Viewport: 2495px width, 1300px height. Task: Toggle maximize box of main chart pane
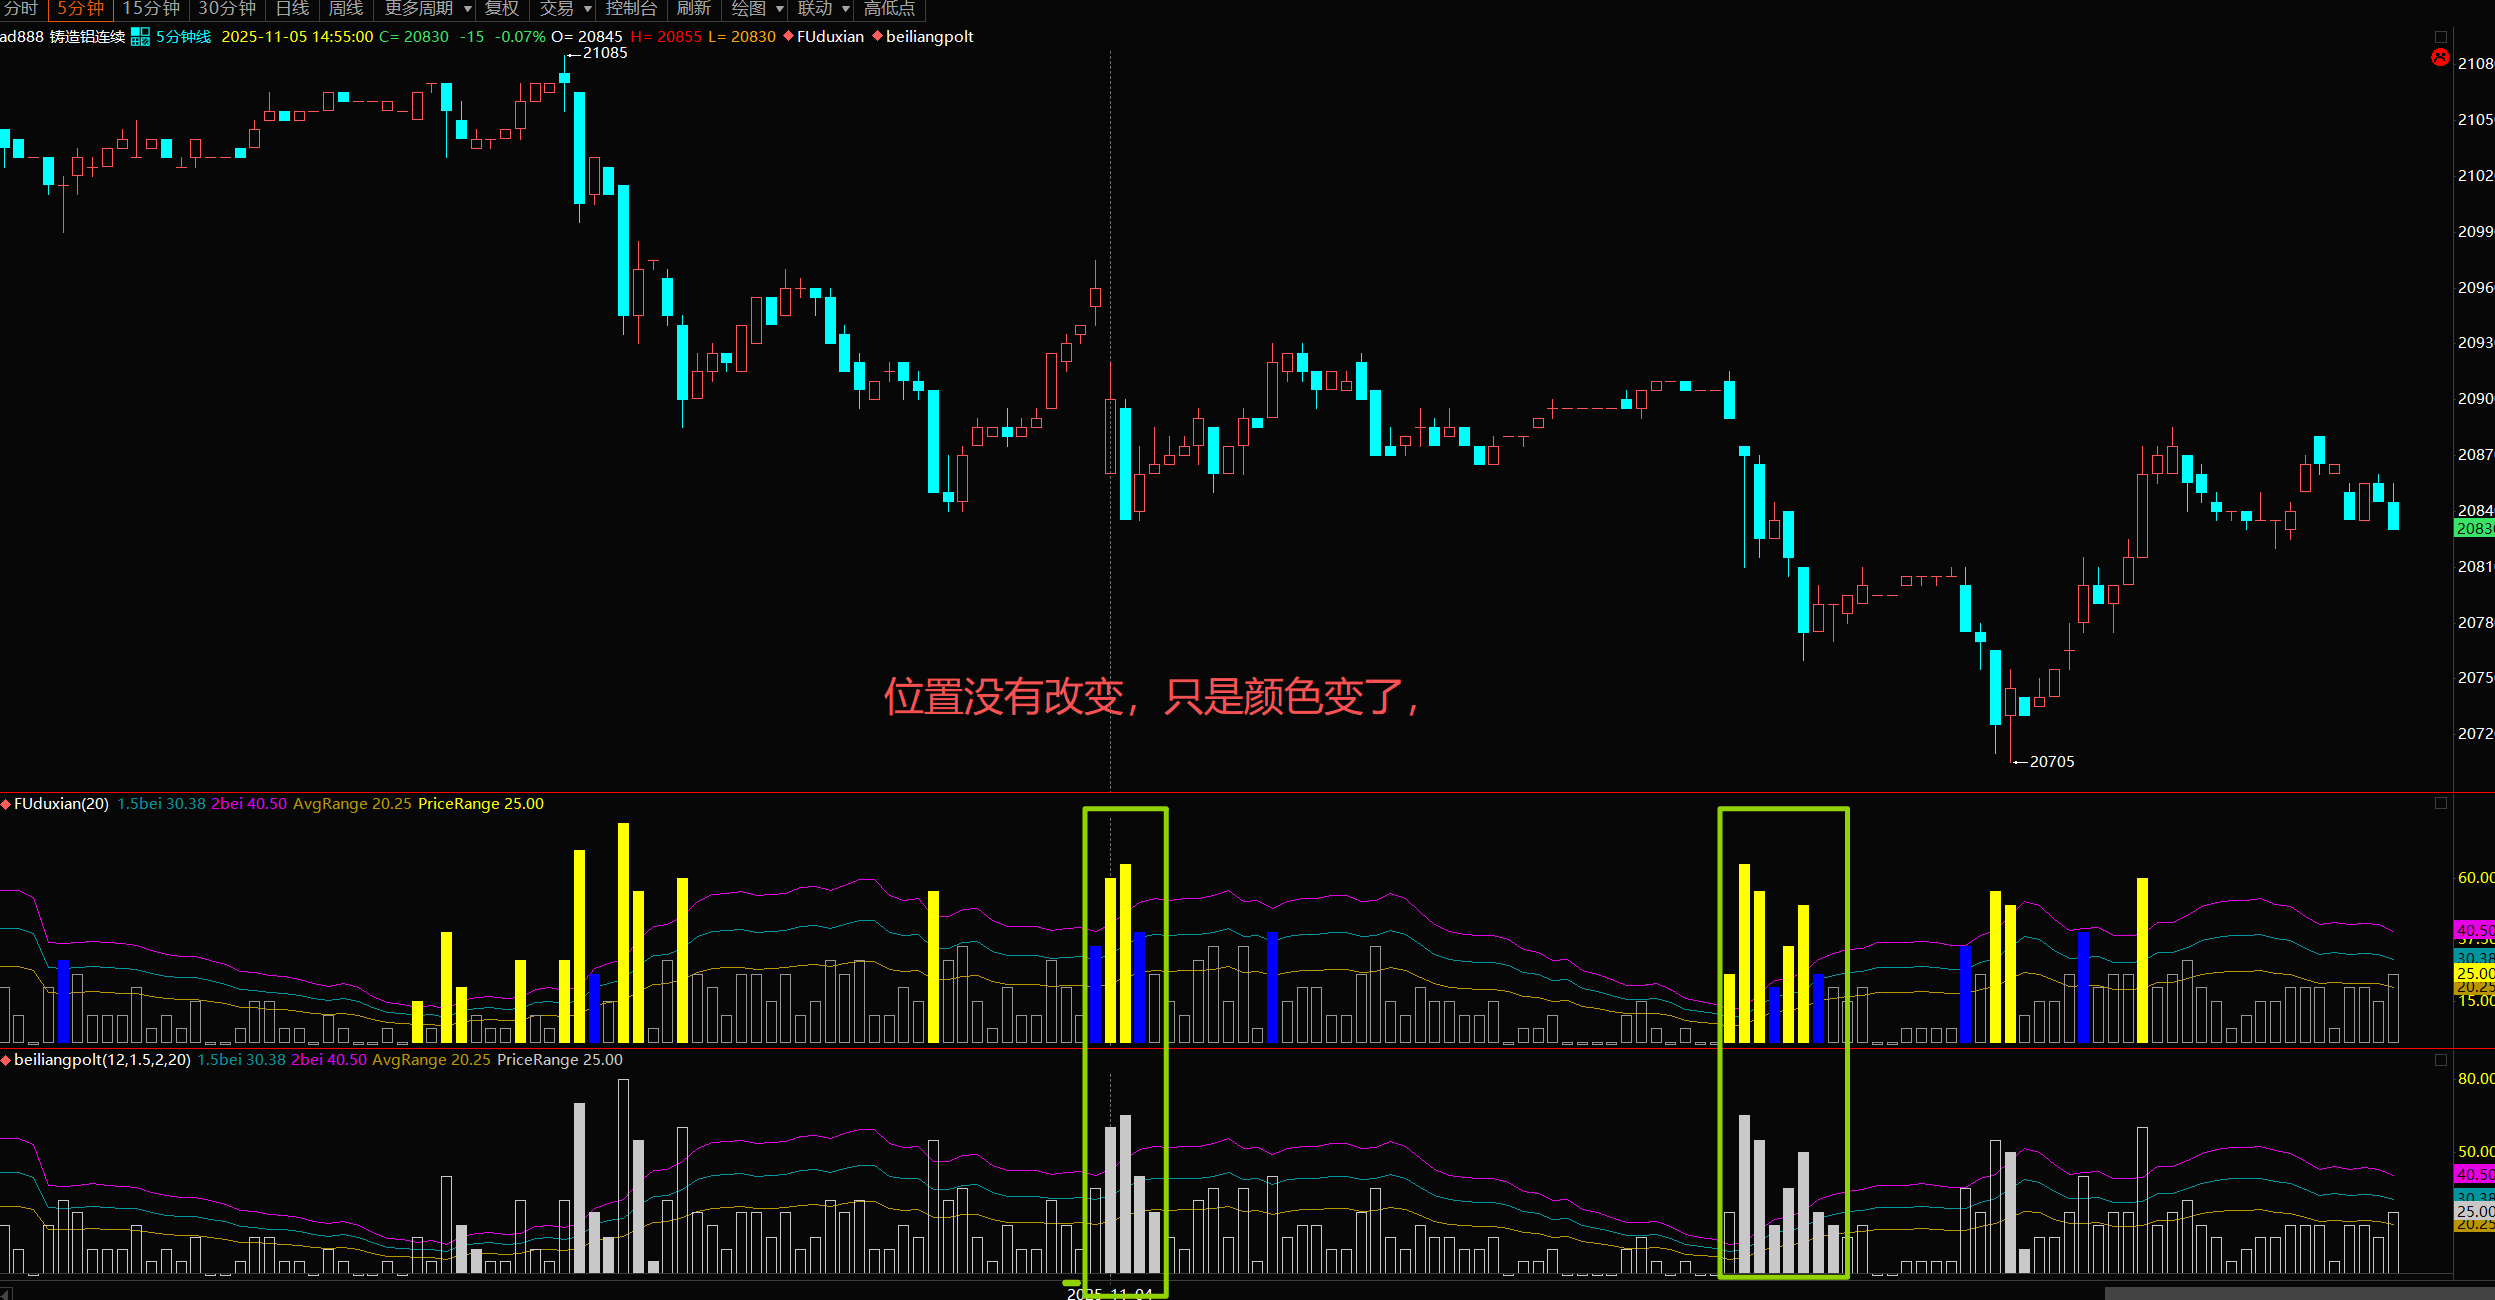pyautogui.click(x=2440, y=37)
